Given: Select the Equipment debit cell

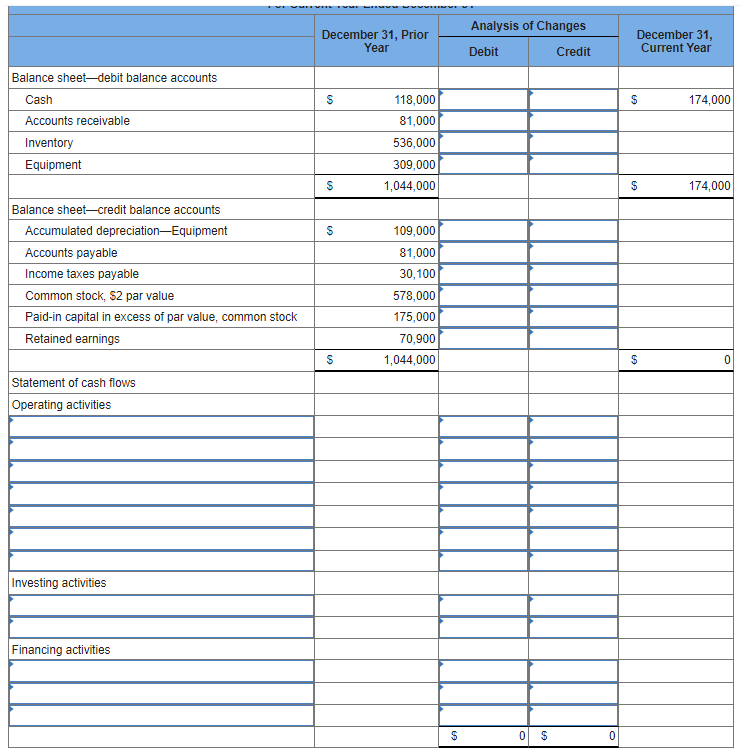Looking at the screenshot, I should tap(483, 164).
